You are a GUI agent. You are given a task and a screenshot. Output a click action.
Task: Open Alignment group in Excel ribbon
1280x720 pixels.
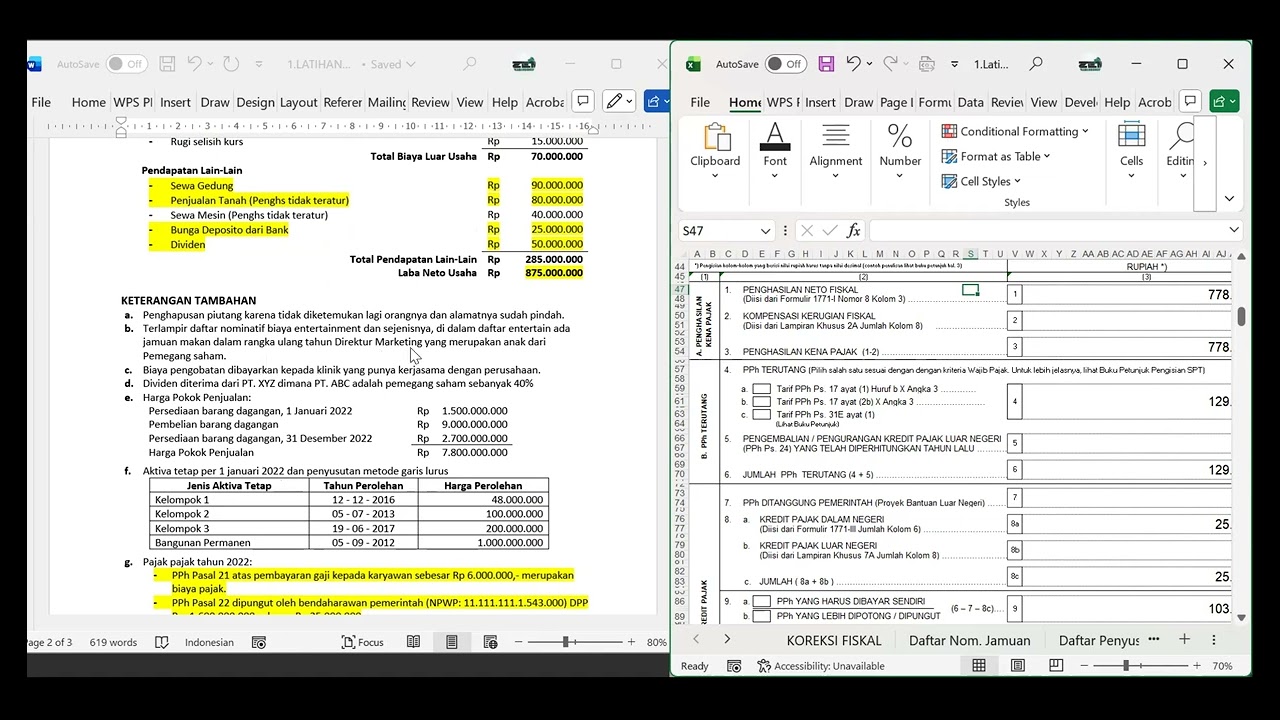tap(836, 151)
